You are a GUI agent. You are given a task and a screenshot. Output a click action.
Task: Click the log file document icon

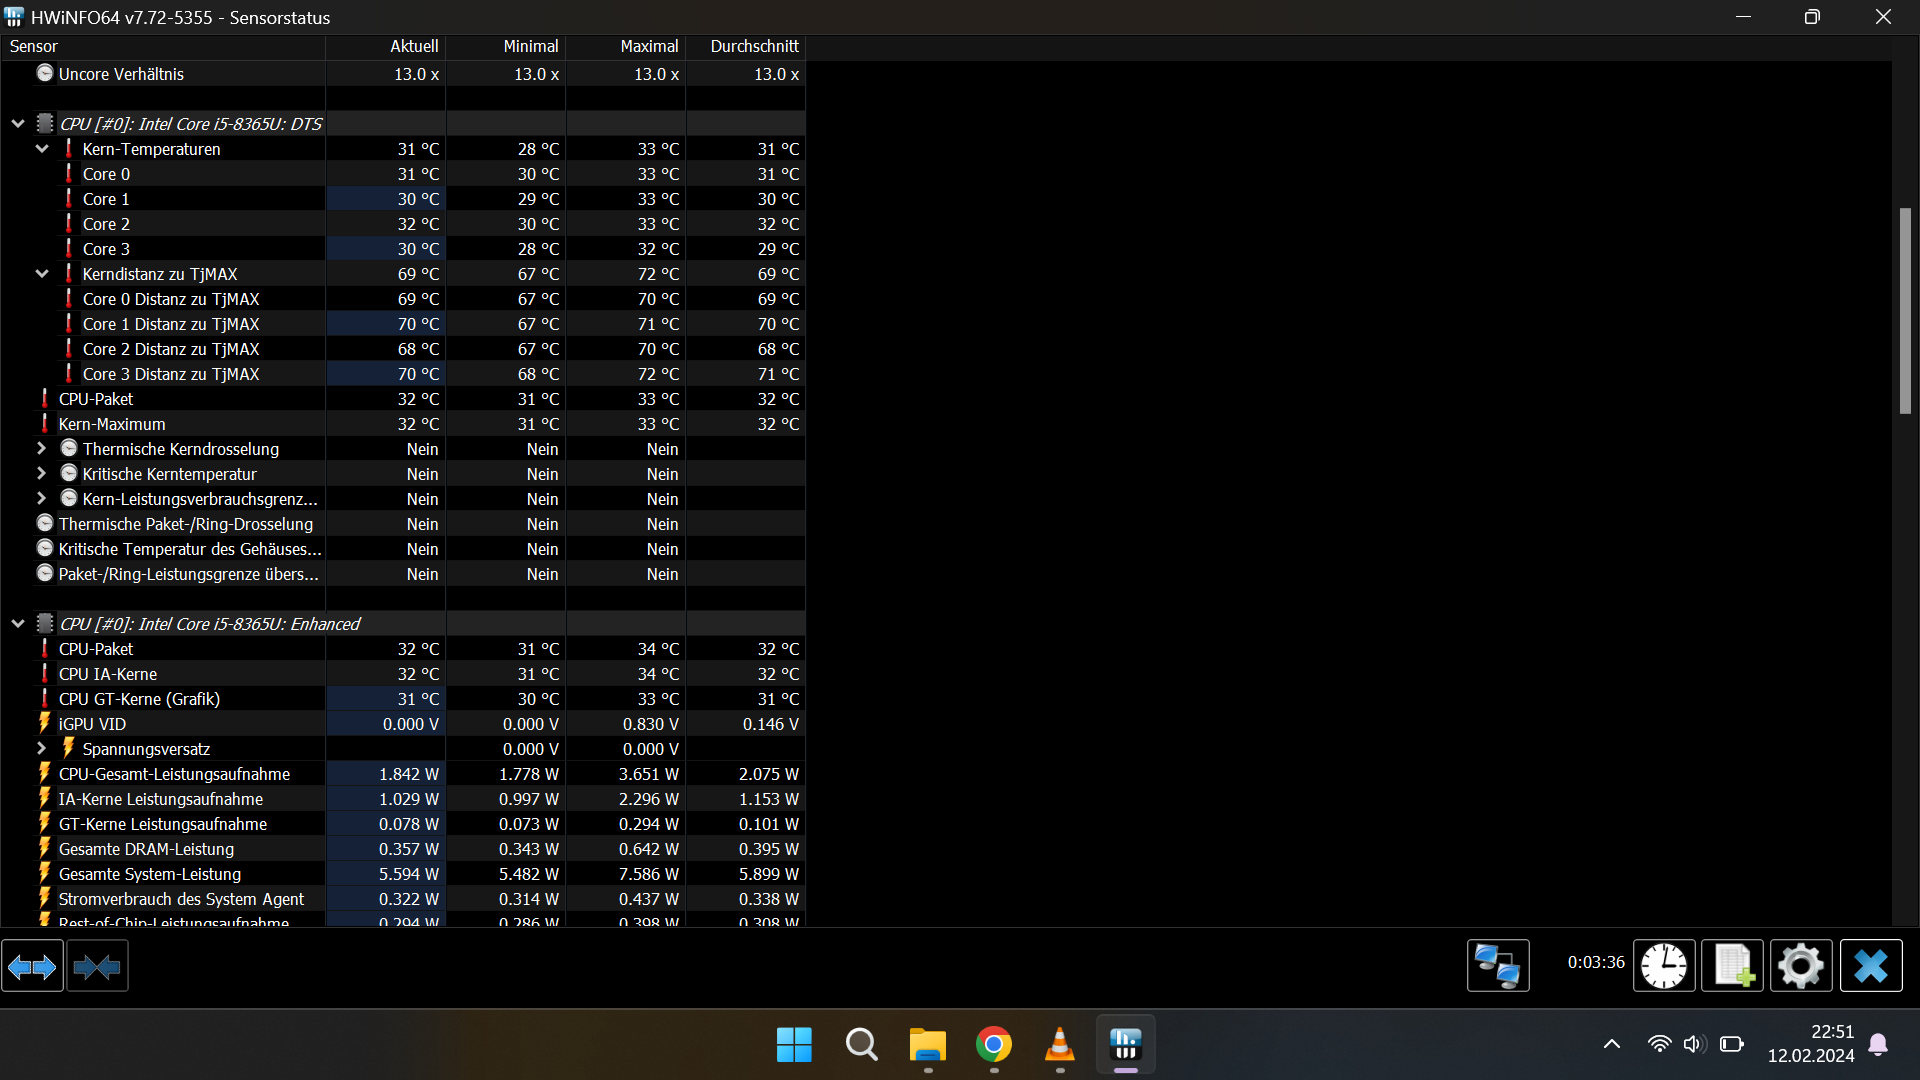tap(1732, 966)
